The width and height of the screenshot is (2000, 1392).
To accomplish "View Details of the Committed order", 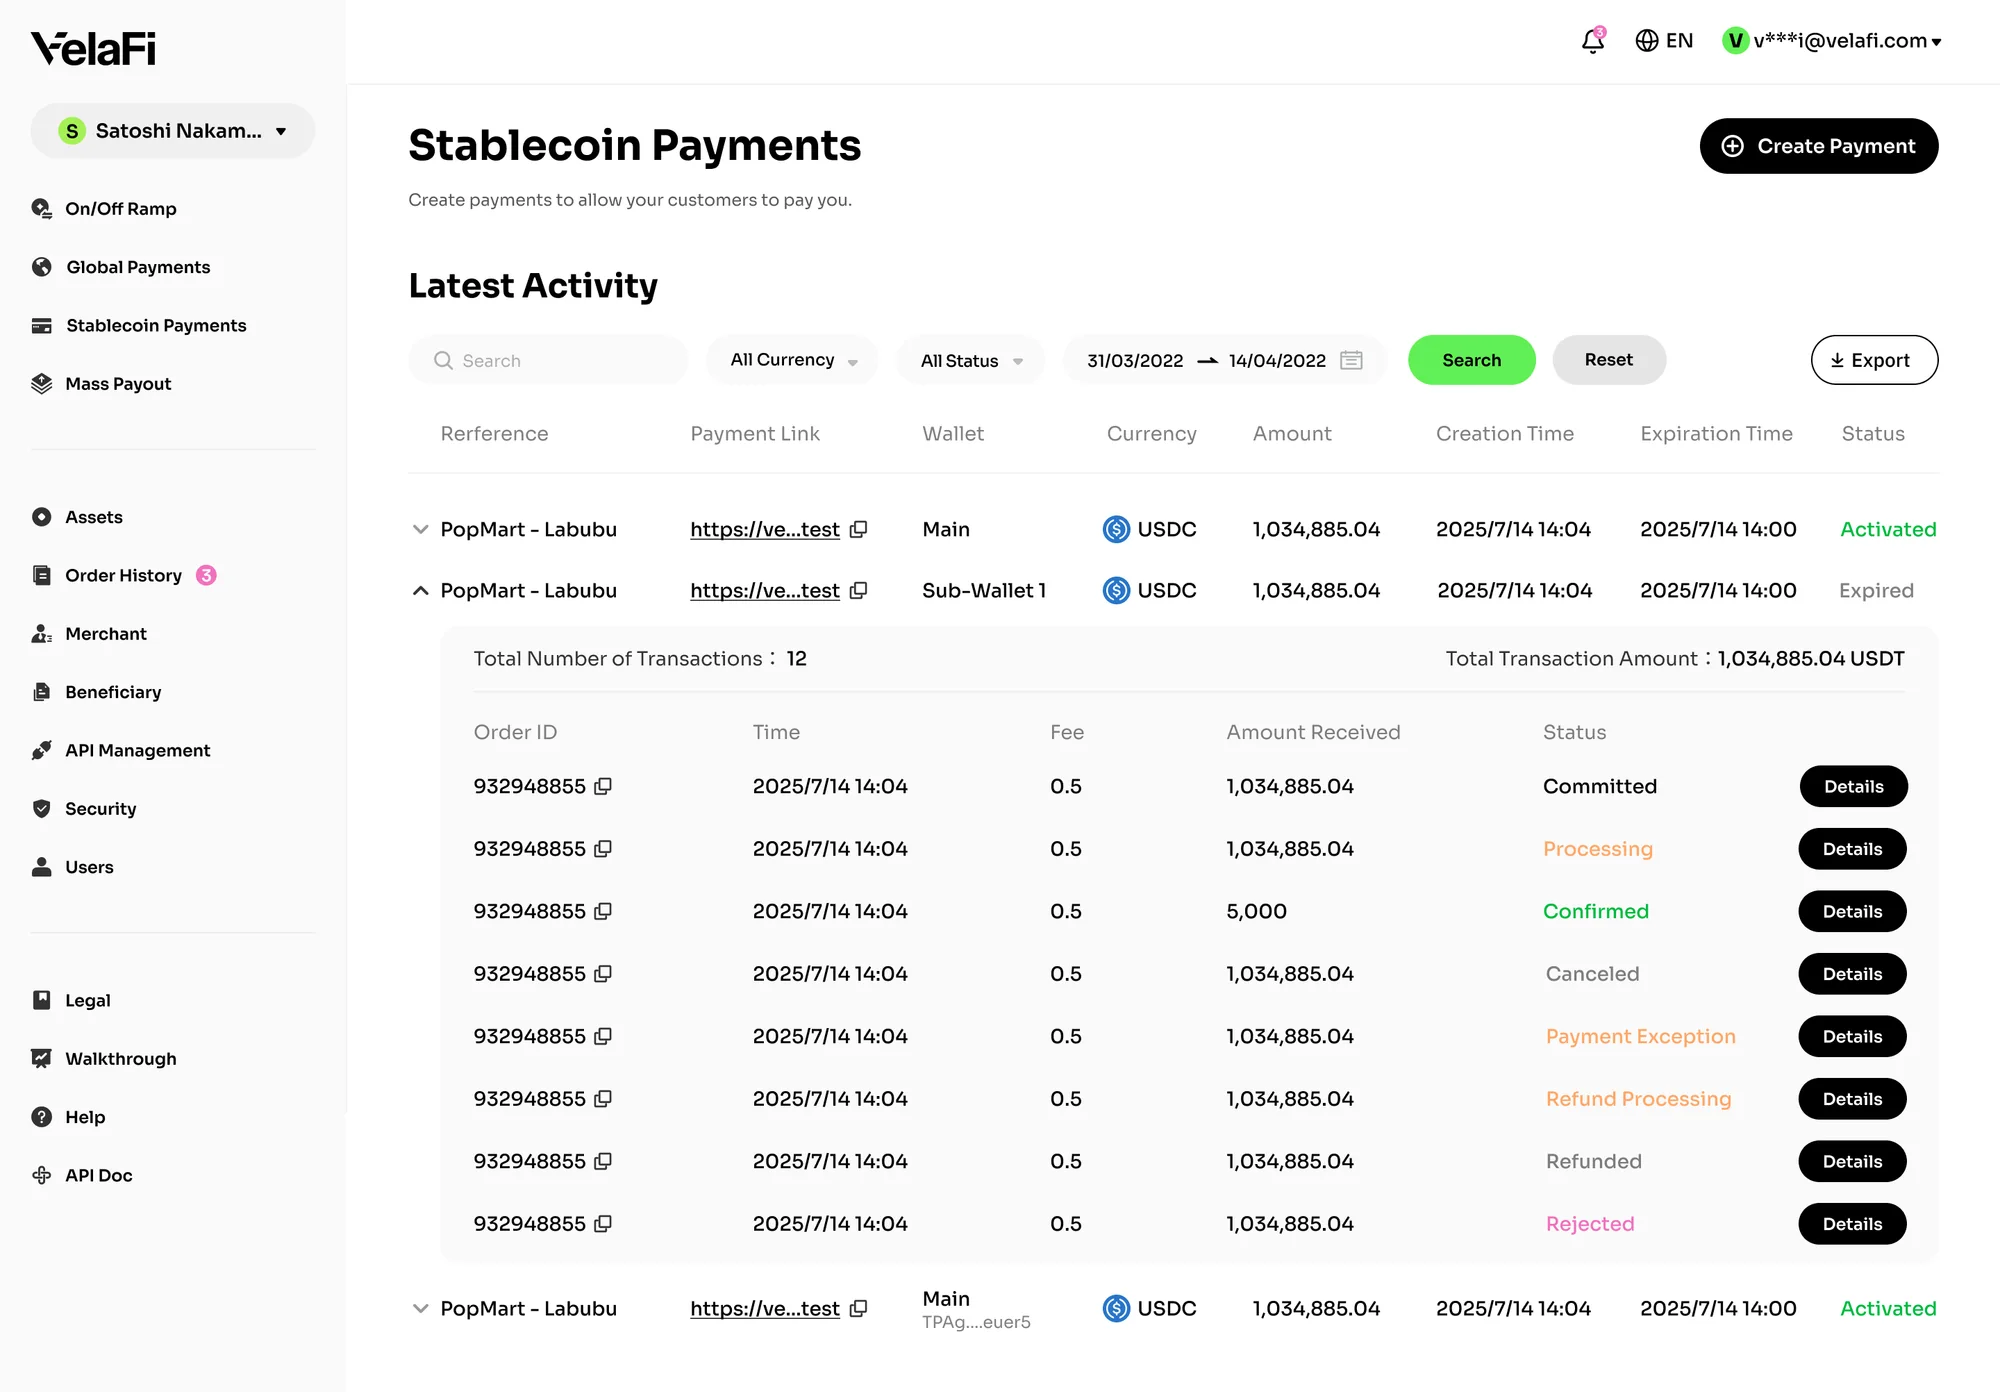I will (x=1853, y=787).
